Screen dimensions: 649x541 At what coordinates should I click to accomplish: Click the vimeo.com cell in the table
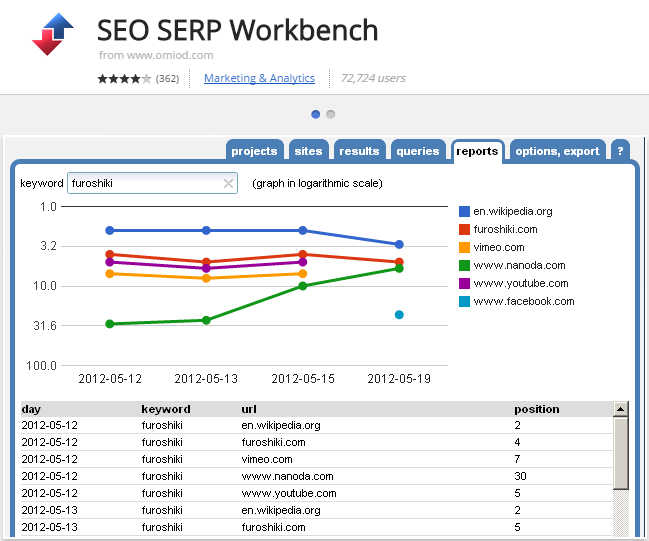click(x=267, y=459)
